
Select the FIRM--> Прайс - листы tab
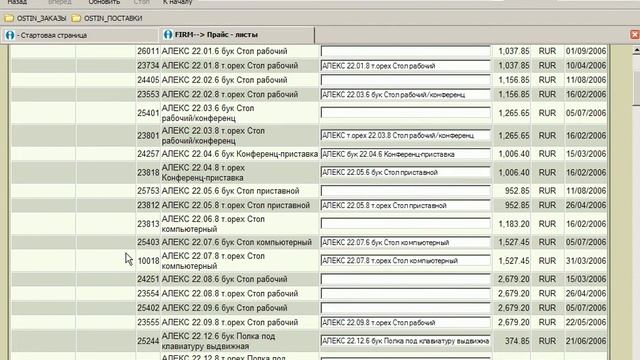click(237, 35)
